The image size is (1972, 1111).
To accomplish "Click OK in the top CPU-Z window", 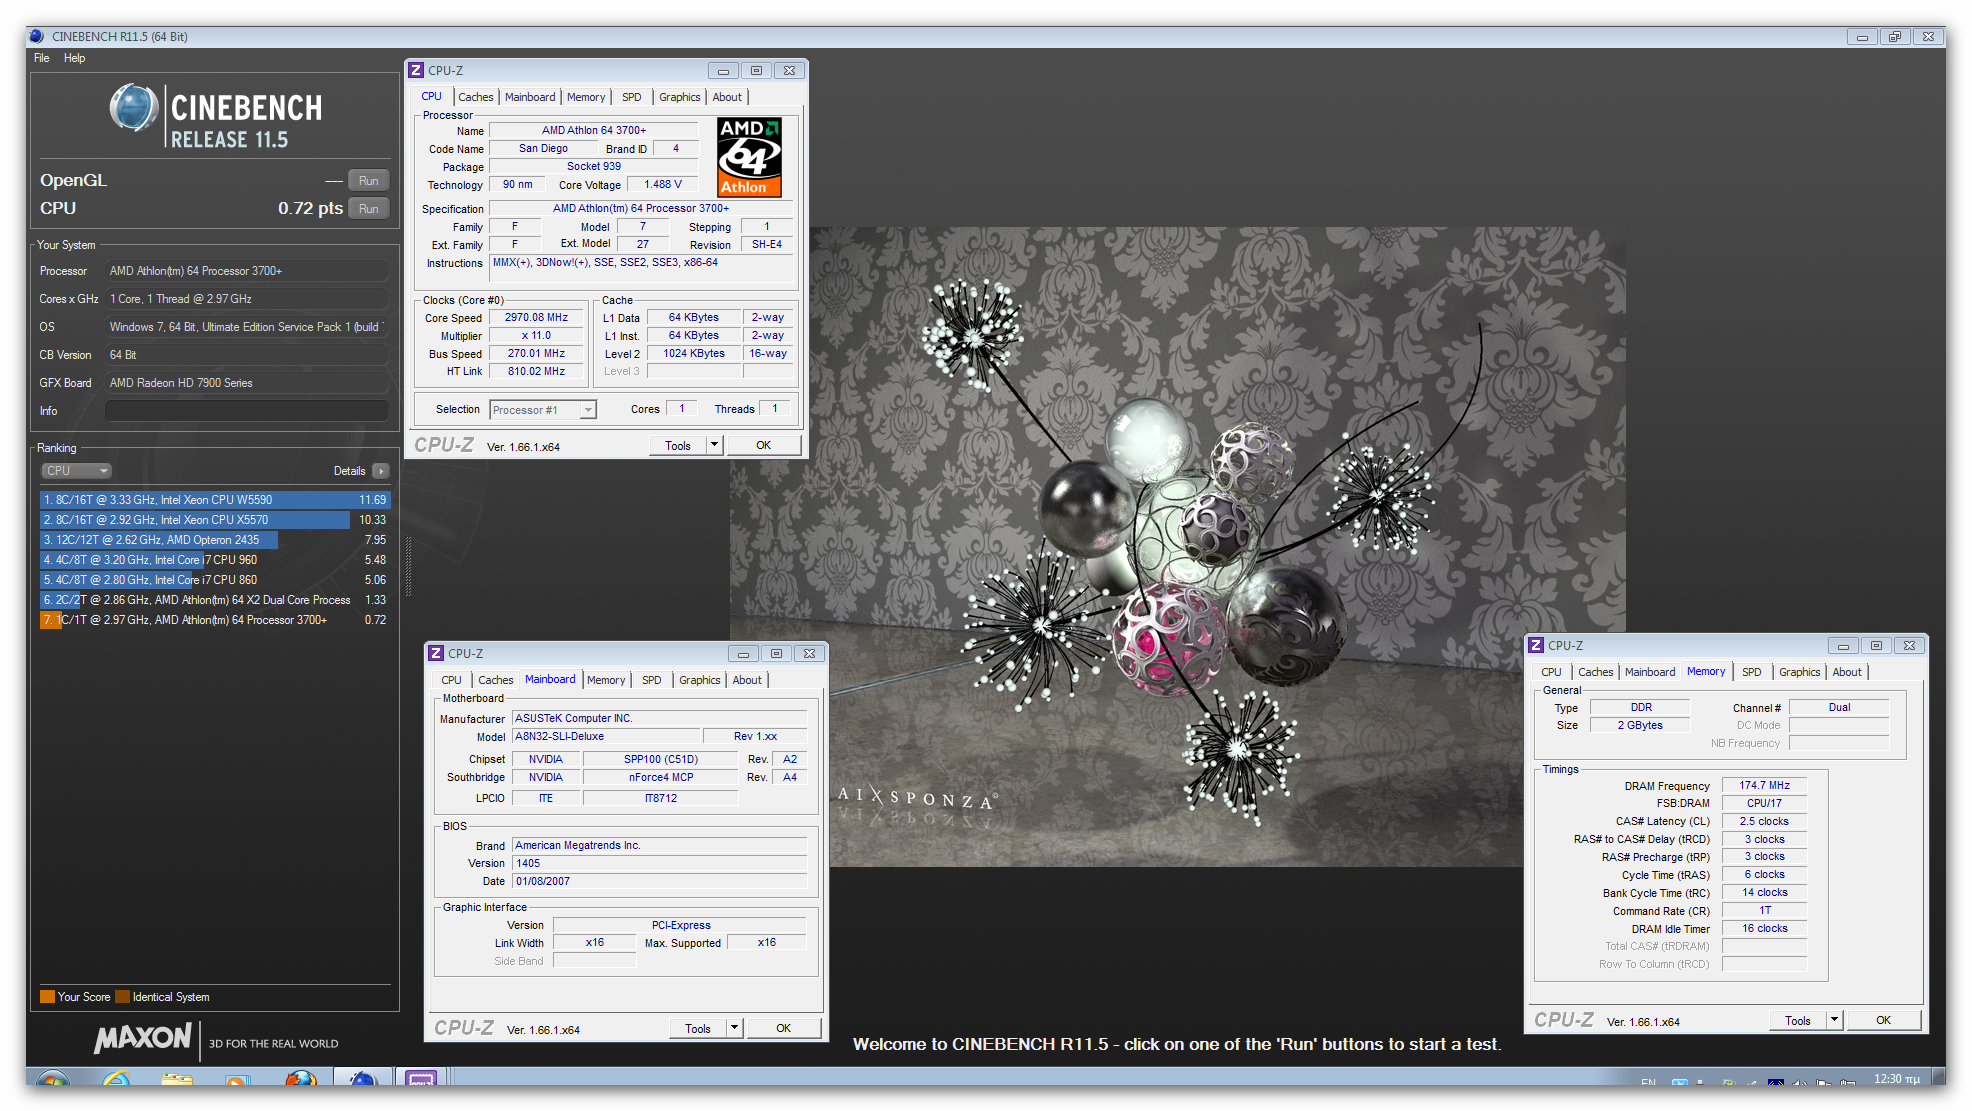I will pos(763,446).
